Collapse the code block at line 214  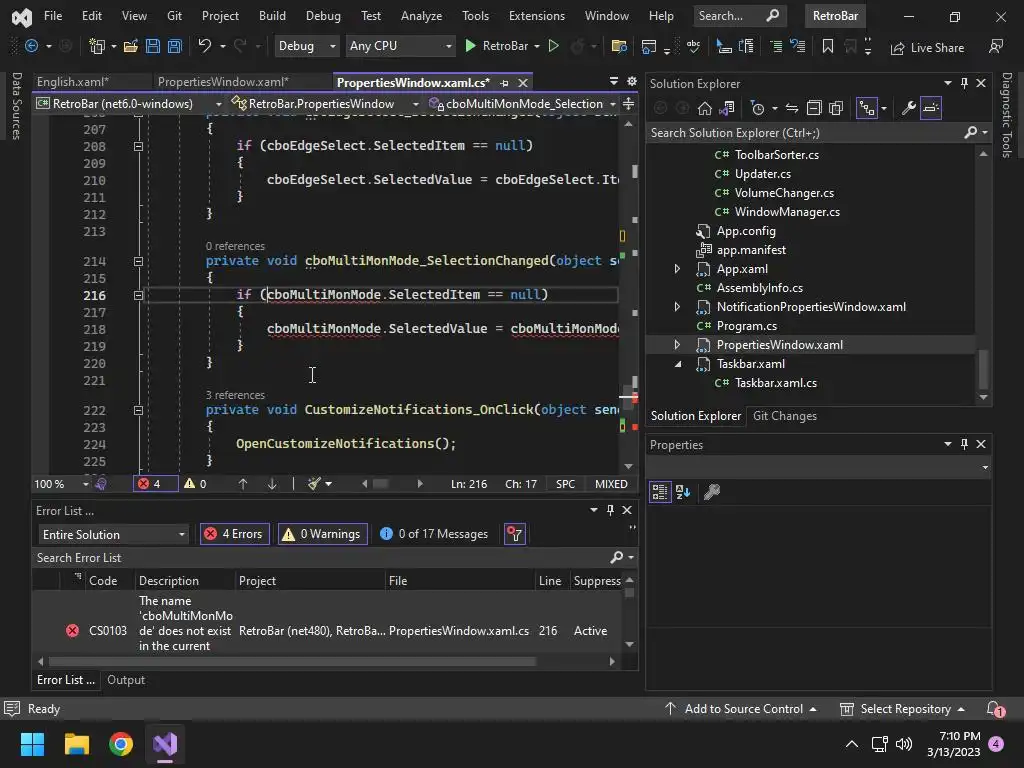[138, 261]
